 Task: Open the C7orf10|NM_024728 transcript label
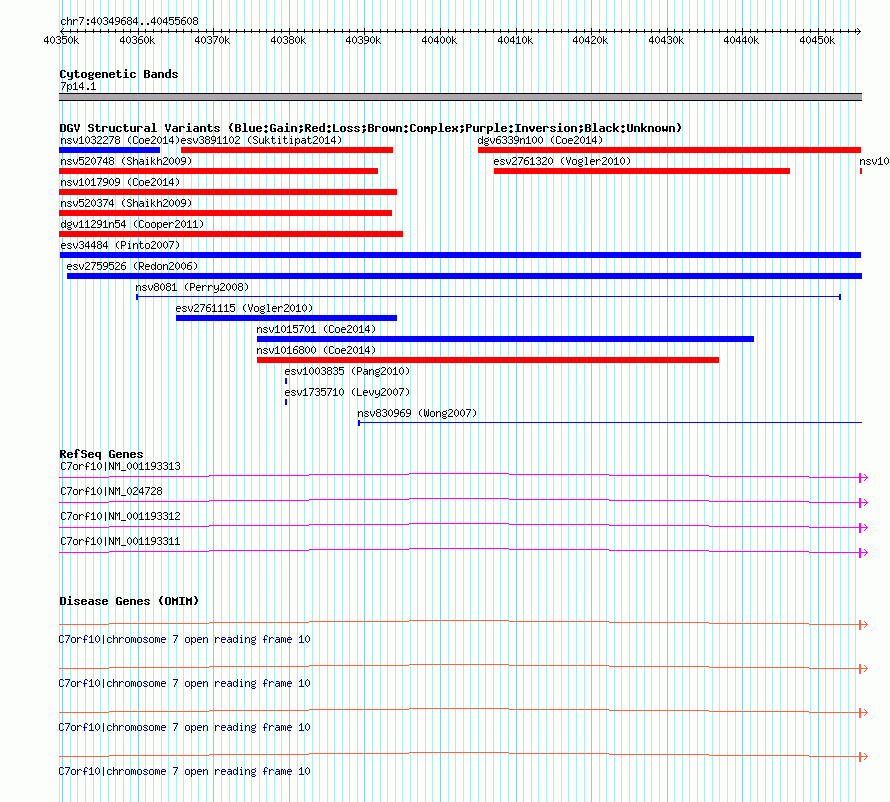tap(111, 492)
